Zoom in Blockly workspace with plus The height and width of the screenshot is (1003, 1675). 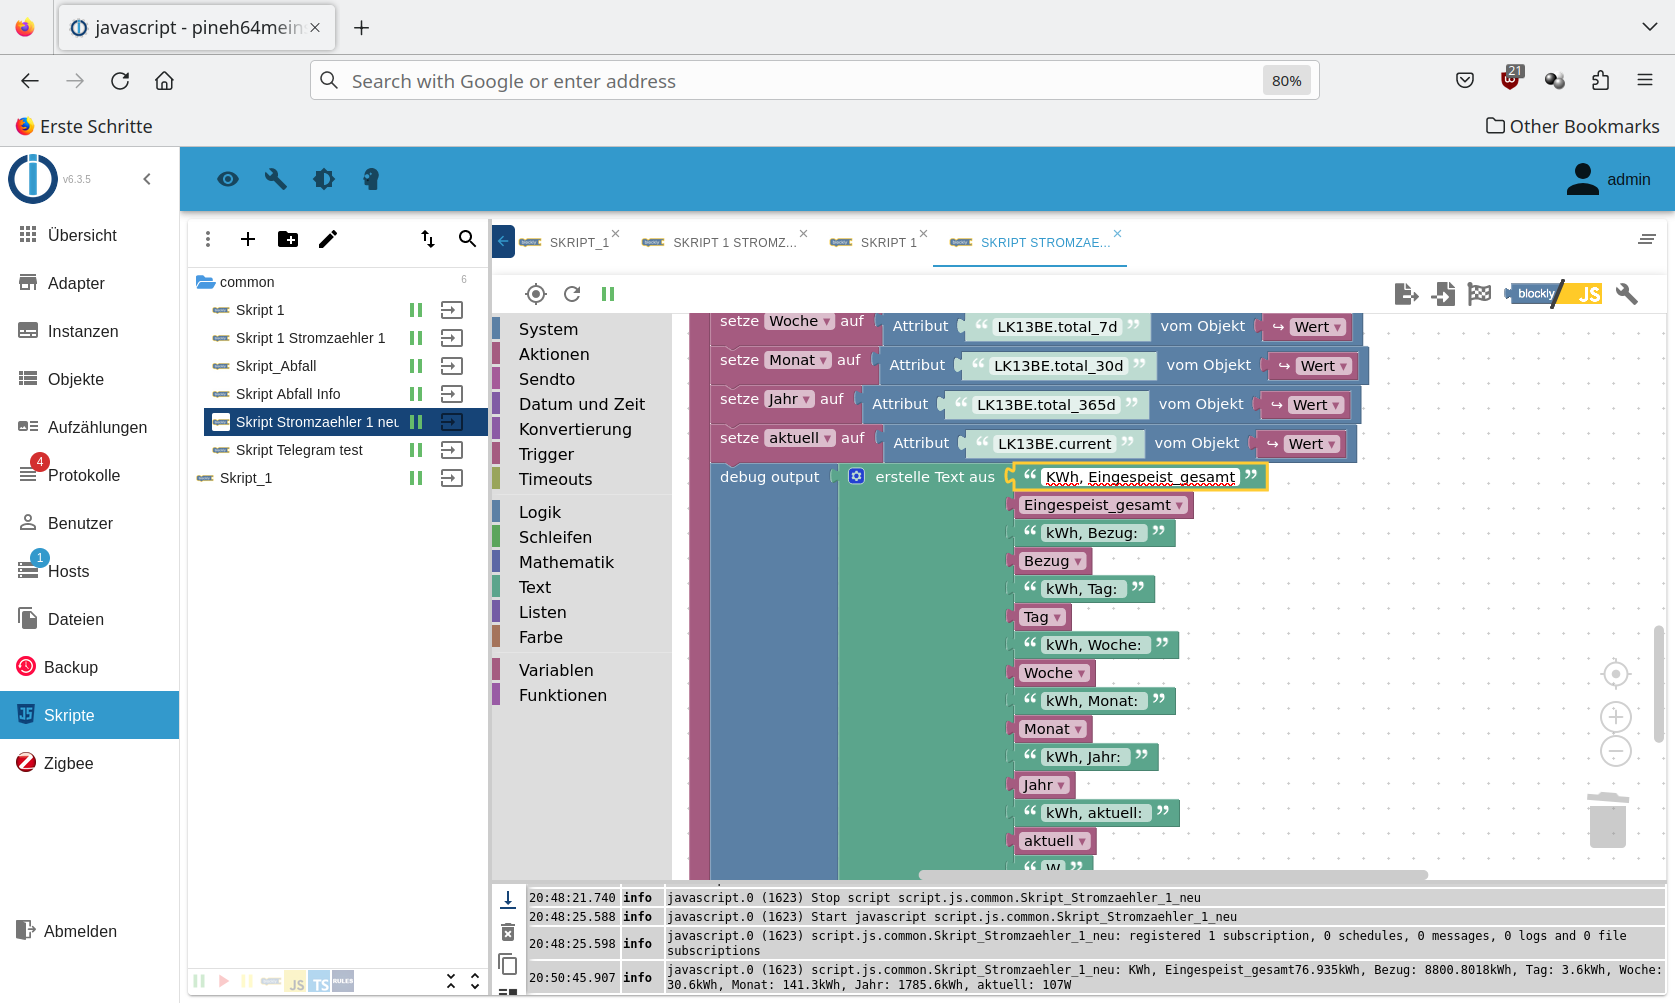[1616, 717]
